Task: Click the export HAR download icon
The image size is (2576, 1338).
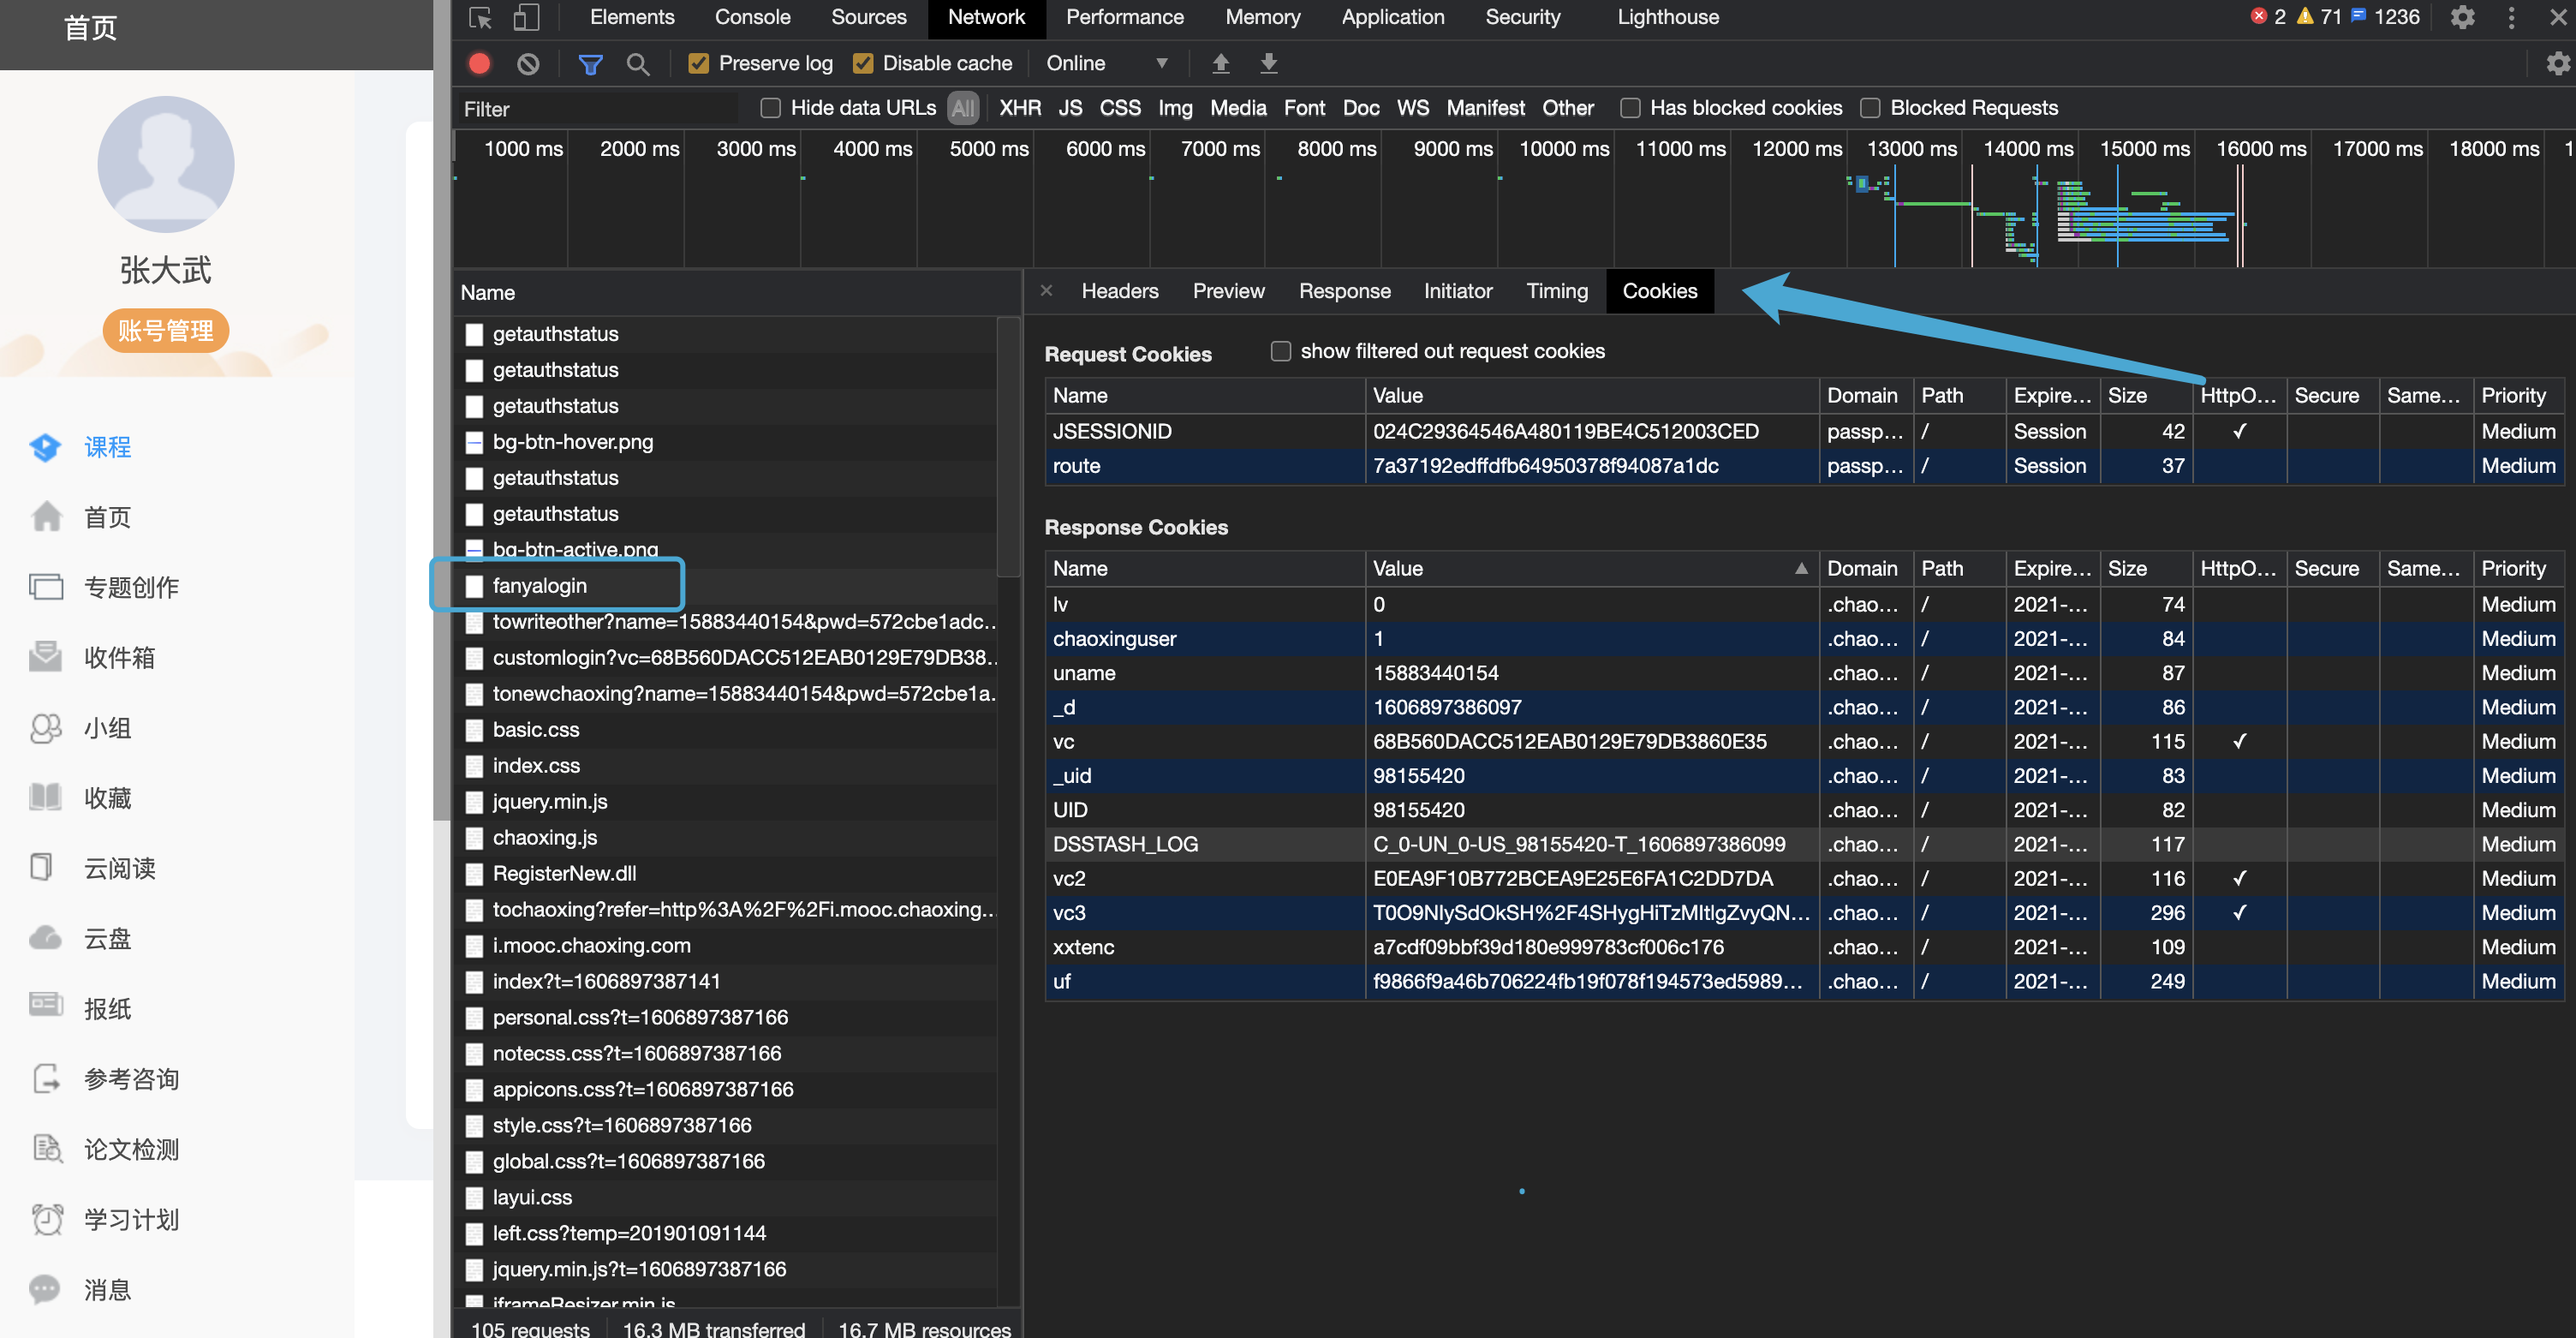Action: pyautogui.click(x=1268, y=63)
